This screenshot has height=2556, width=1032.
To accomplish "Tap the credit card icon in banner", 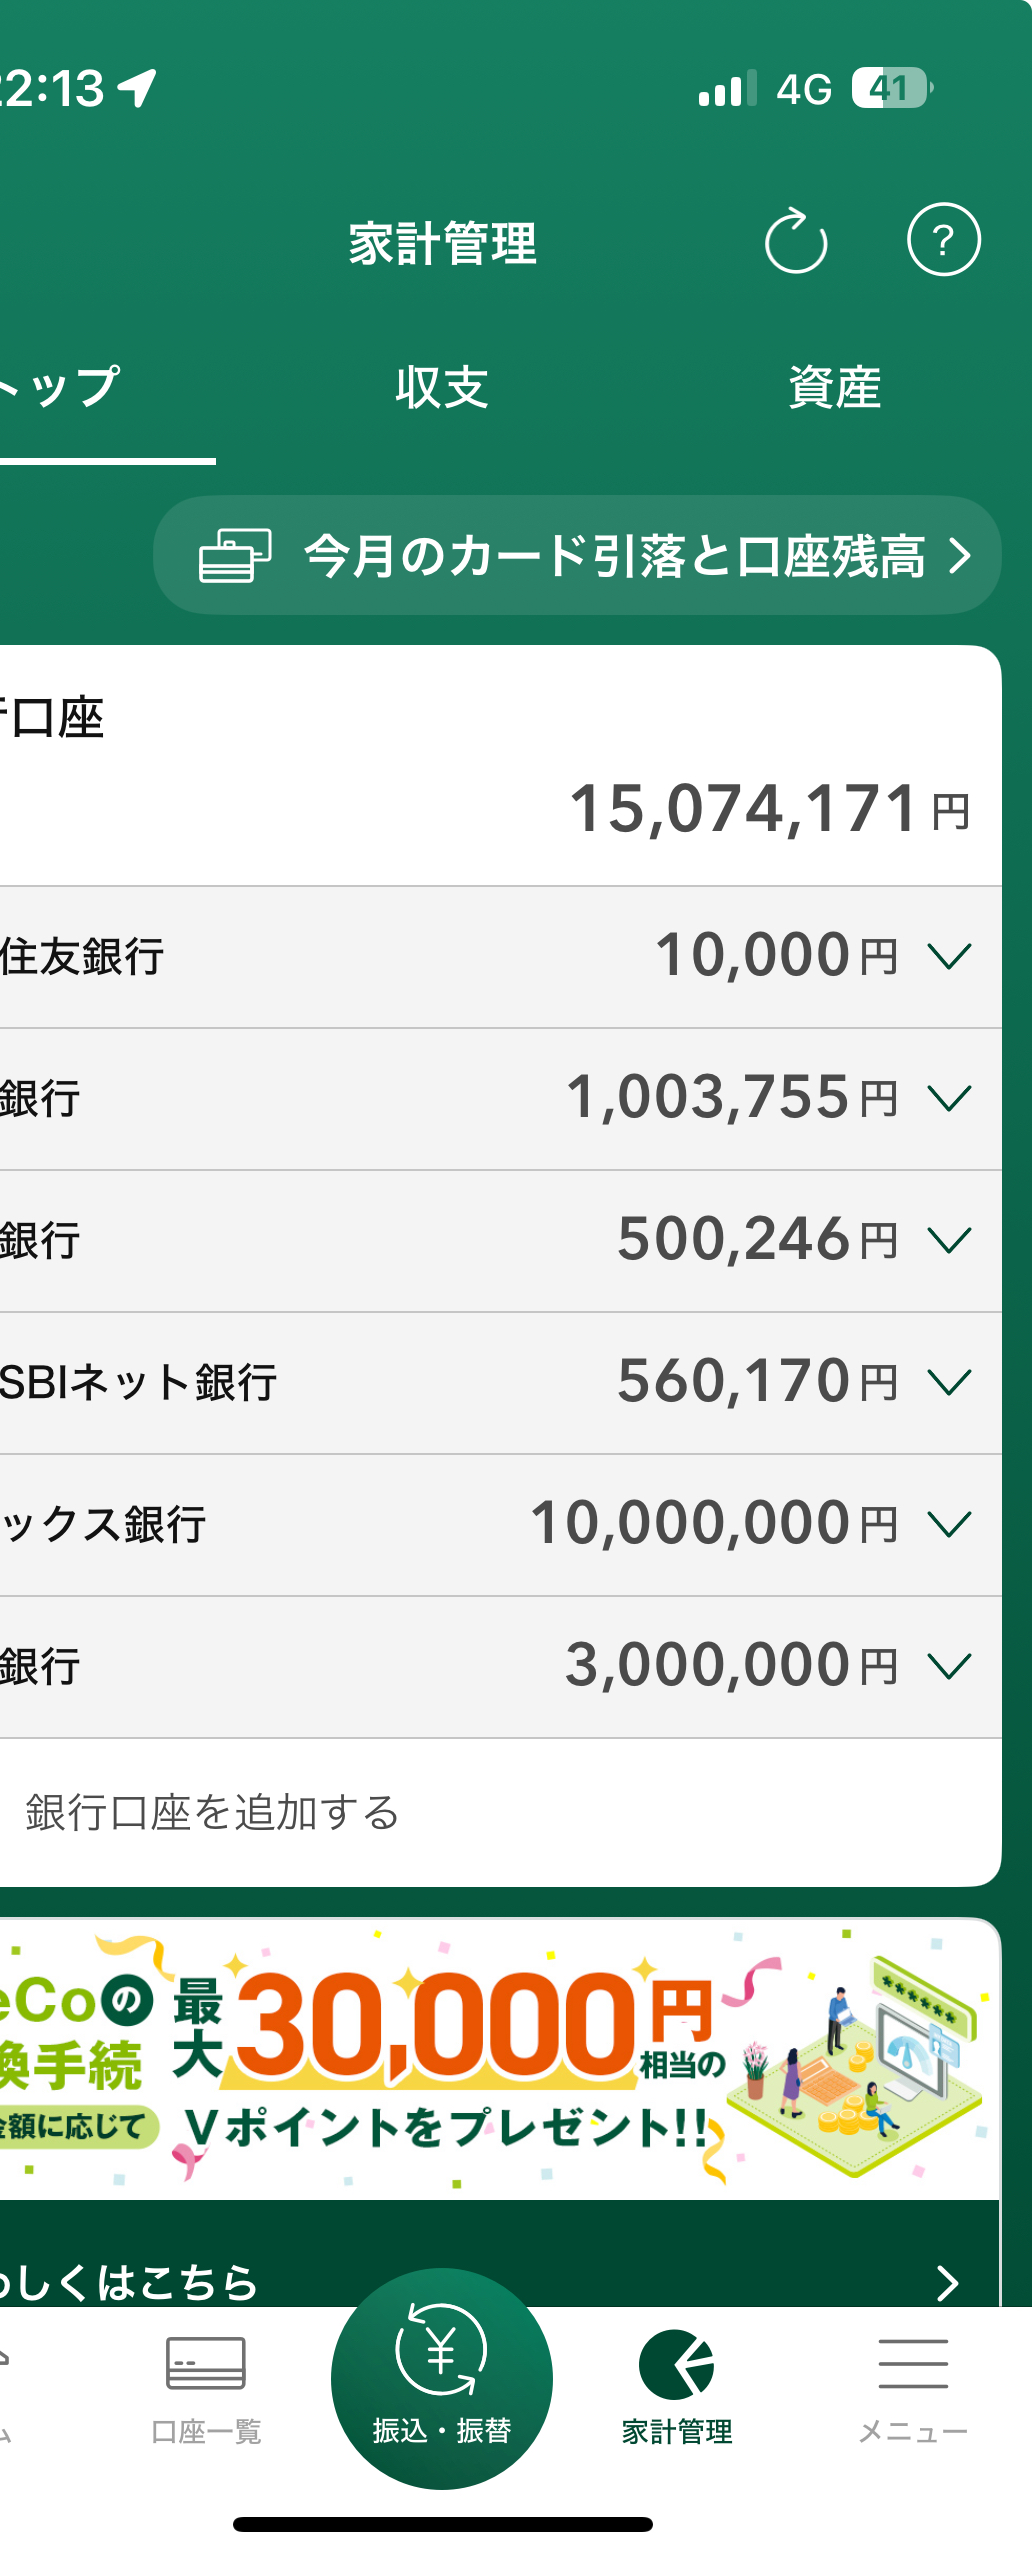I will [x=235, y=555].
